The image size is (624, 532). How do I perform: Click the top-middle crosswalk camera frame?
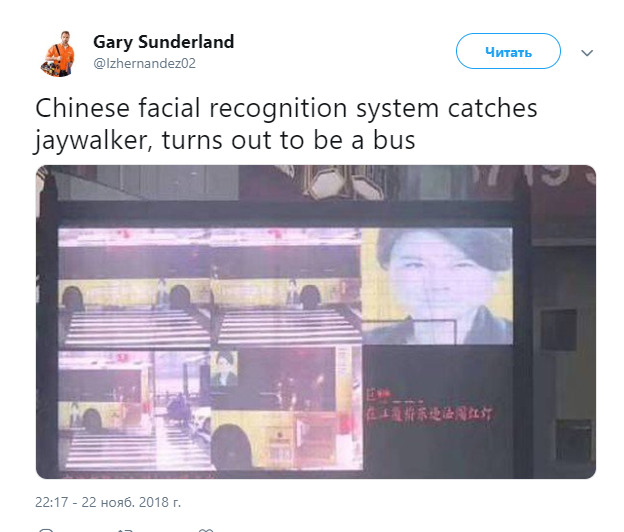click(x=287, y=287)
